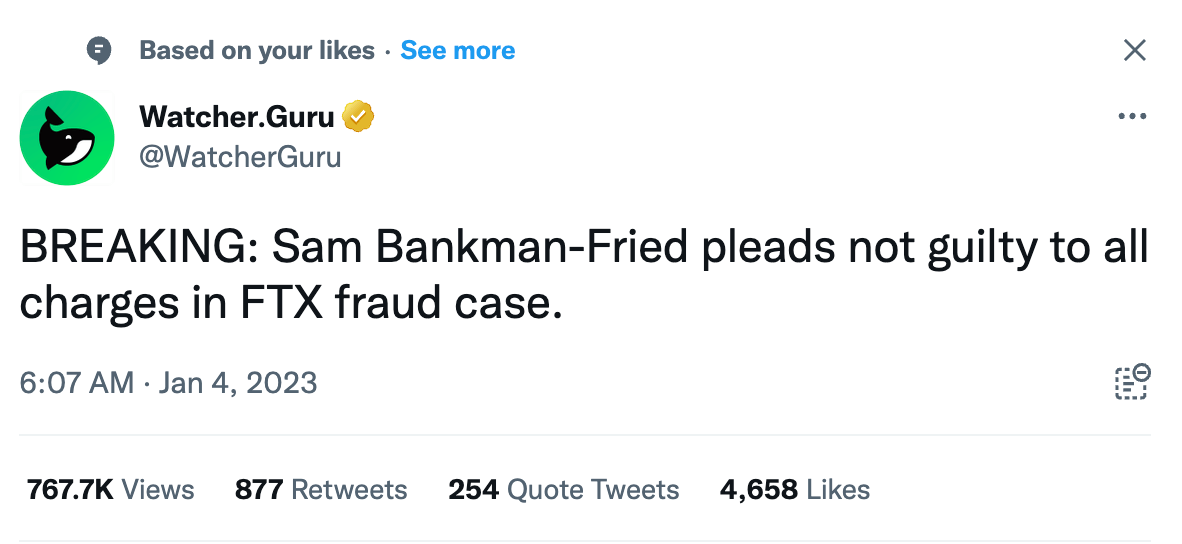
Task: Show the 4,658 Likes list
Action: 795,490
